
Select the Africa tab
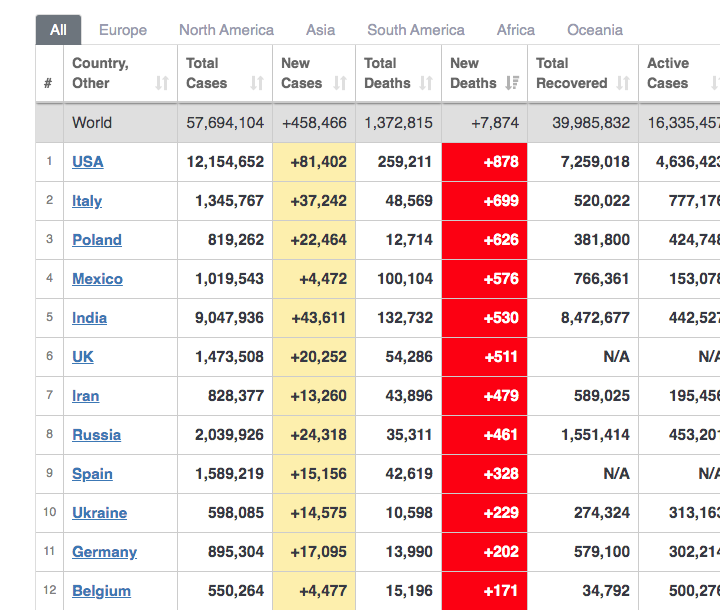515,30
